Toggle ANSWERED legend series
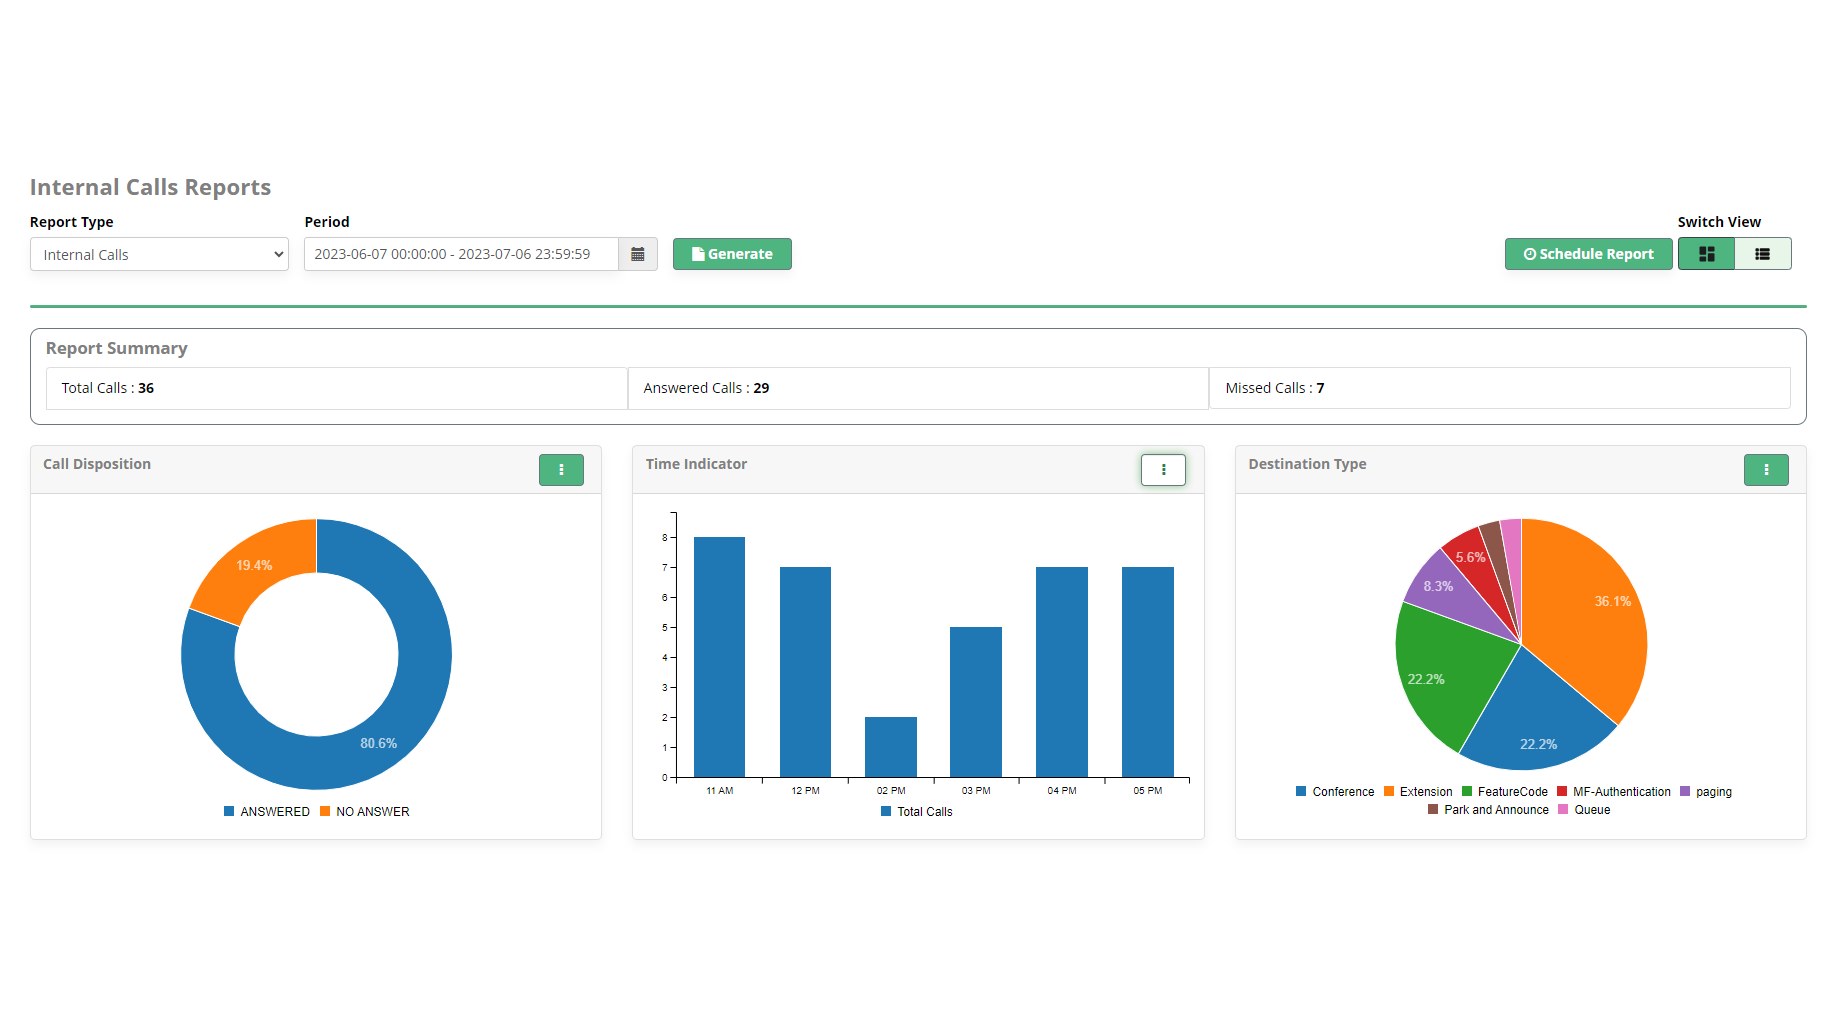The height and width of the screenshot is (1025, 1822). coord(267,812)
